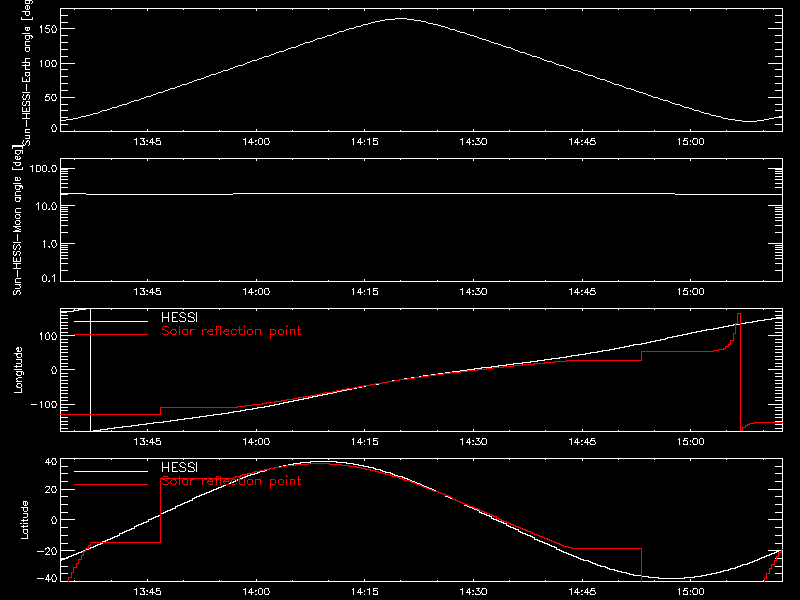
Task: Click the Sun-HESSI-Moon angle axis label
Action: (x=17, y=220)
